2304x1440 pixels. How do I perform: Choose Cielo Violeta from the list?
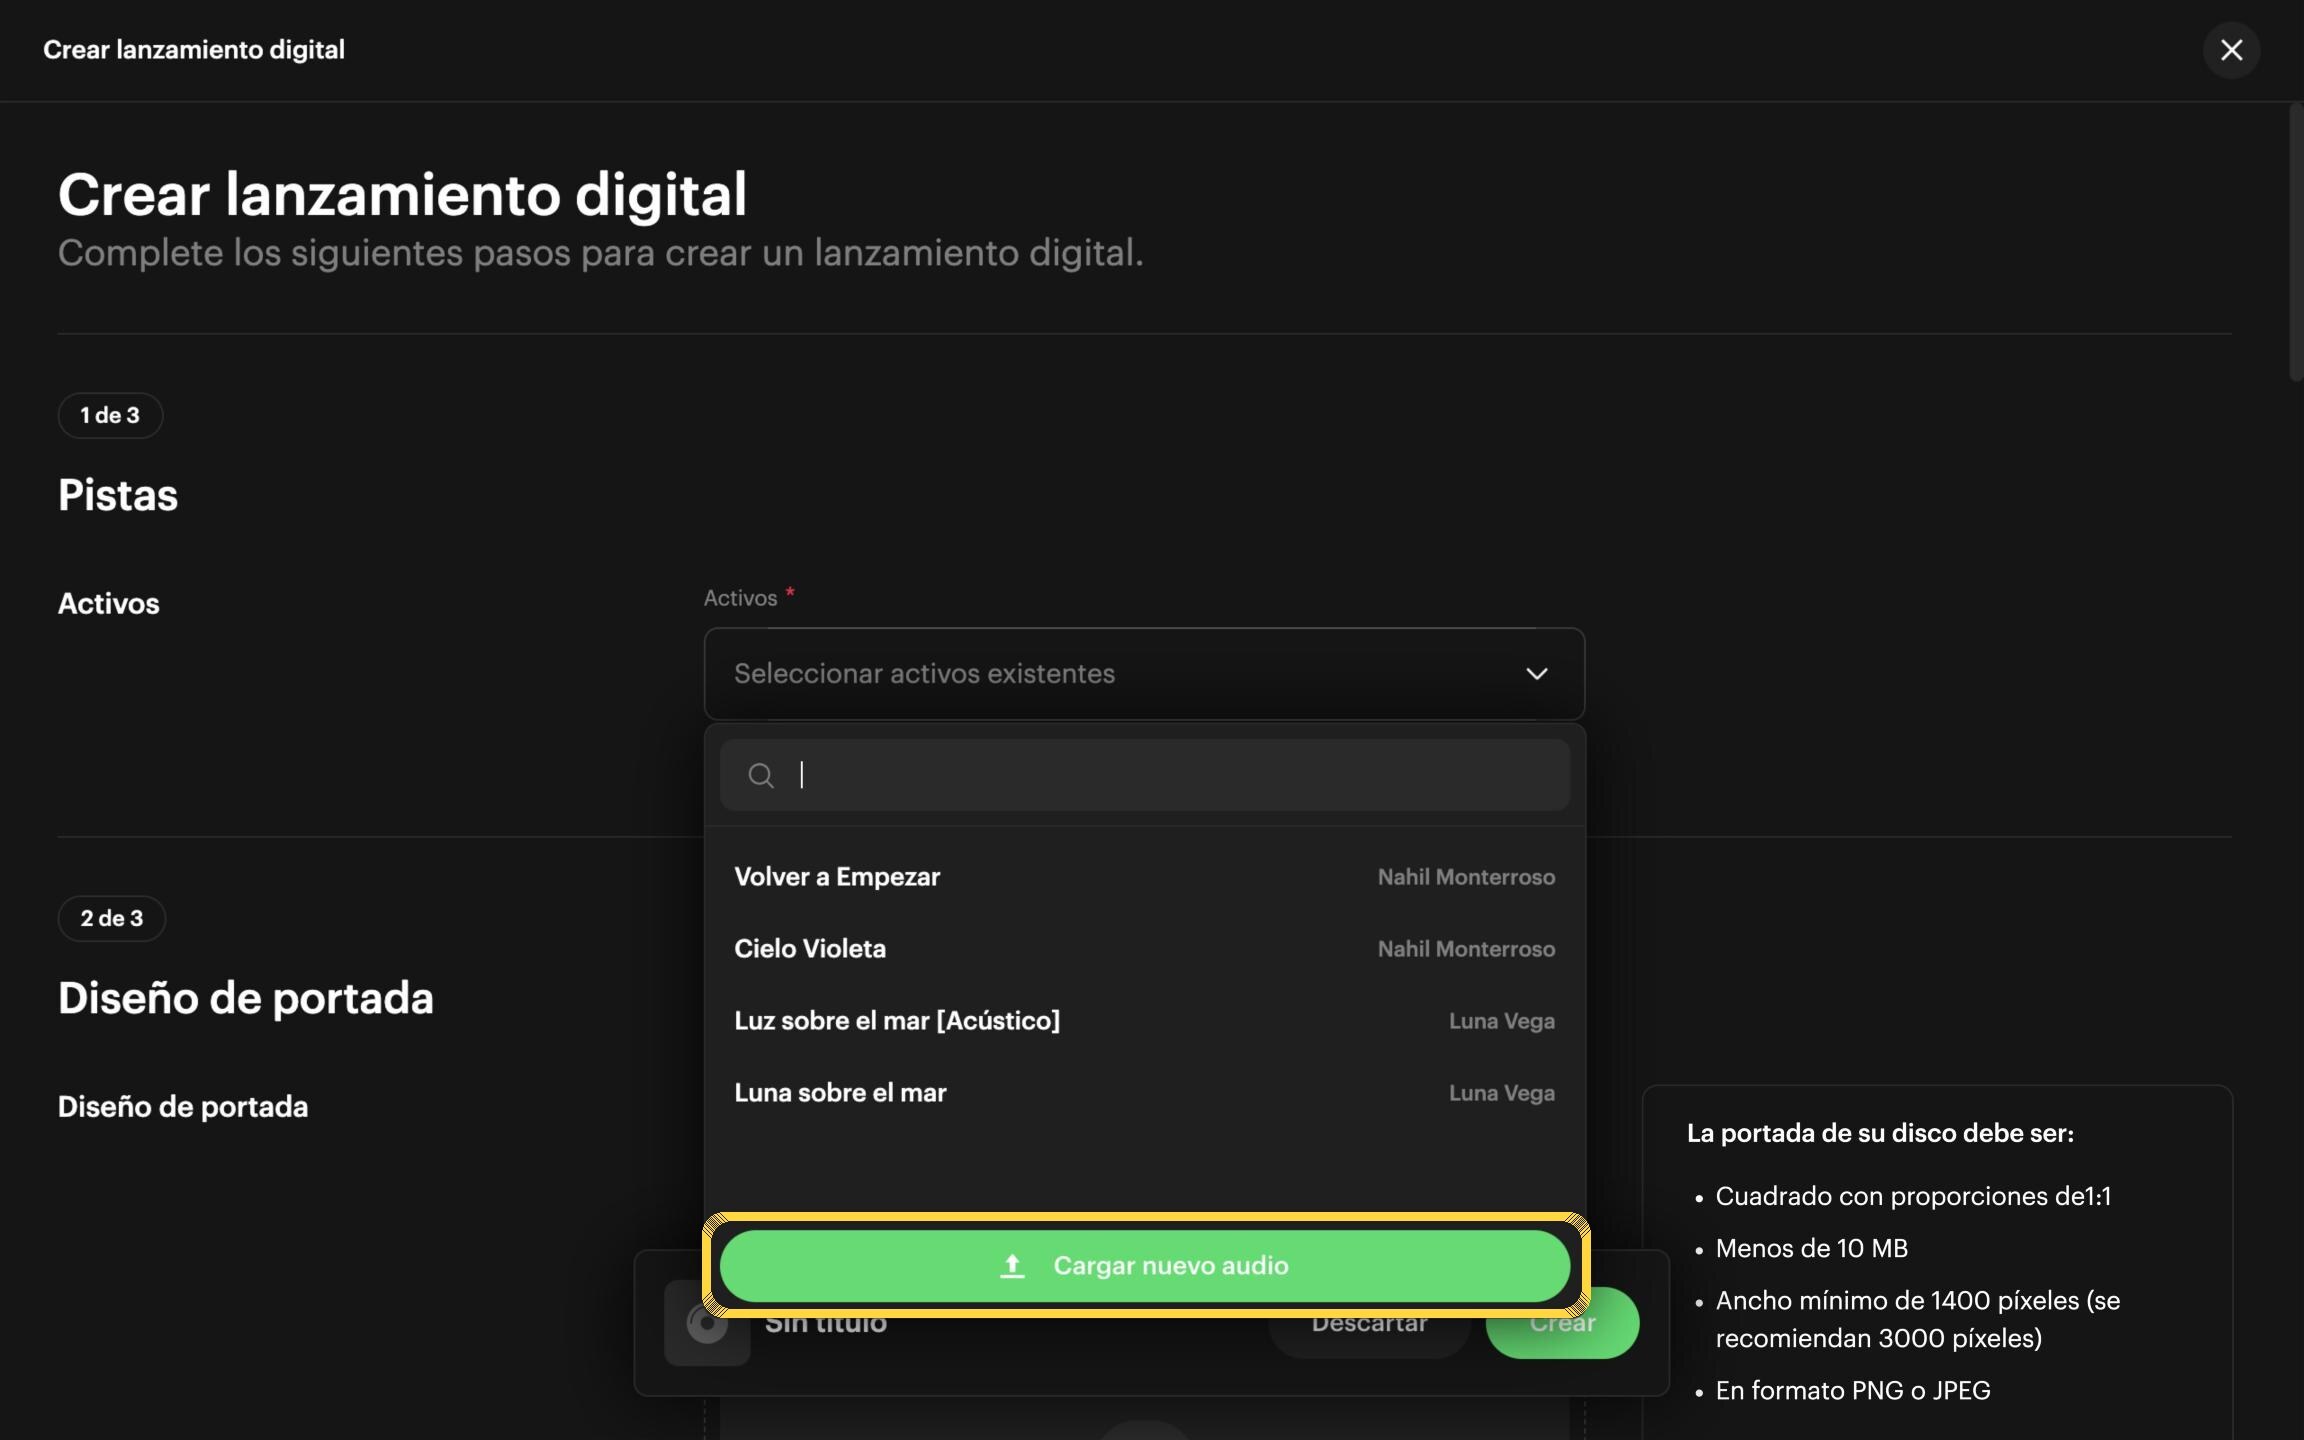point(1144,949)
